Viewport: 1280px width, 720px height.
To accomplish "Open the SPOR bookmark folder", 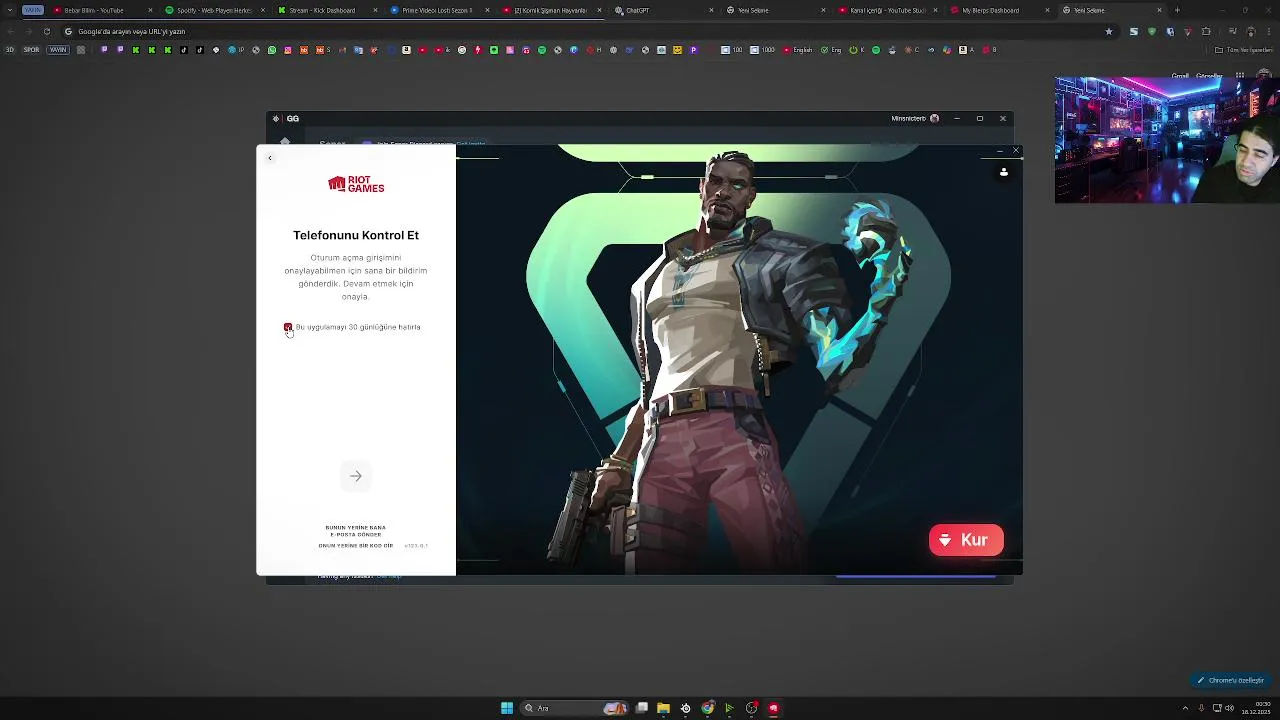I will [x=31, y=50].
